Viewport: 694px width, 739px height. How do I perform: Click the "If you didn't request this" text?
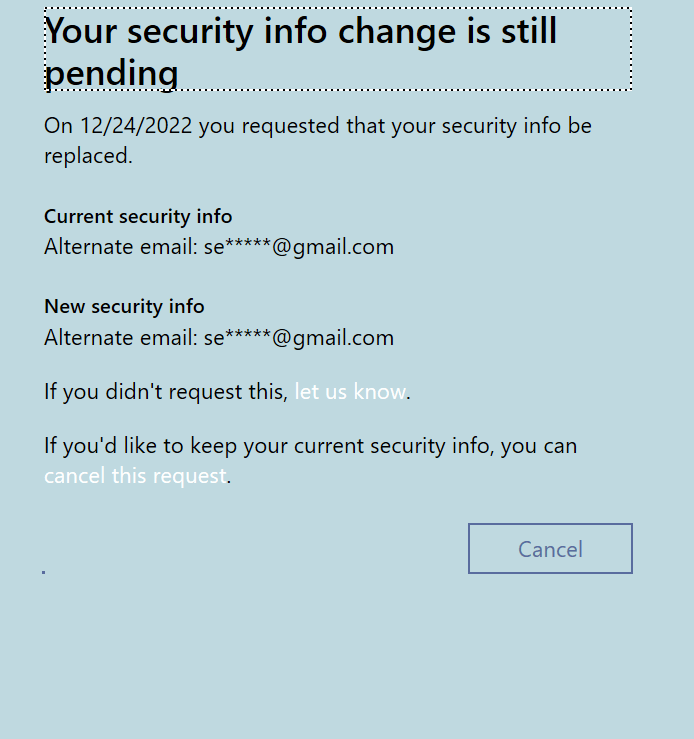(165, 392)
